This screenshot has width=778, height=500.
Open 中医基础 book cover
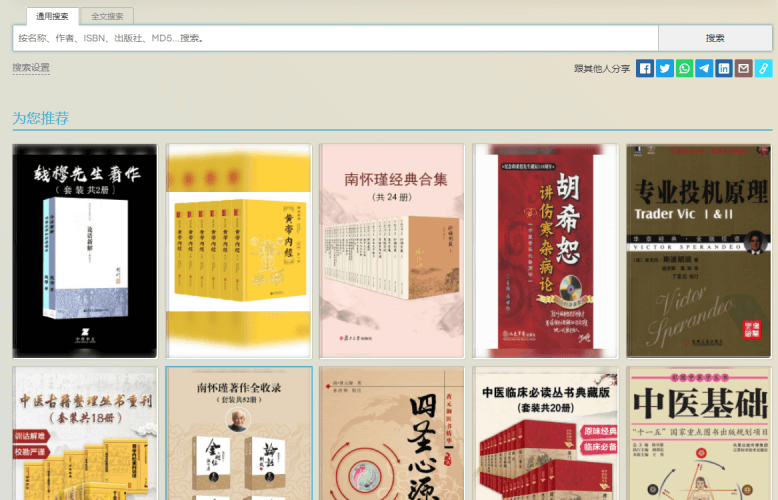[699, 434]
